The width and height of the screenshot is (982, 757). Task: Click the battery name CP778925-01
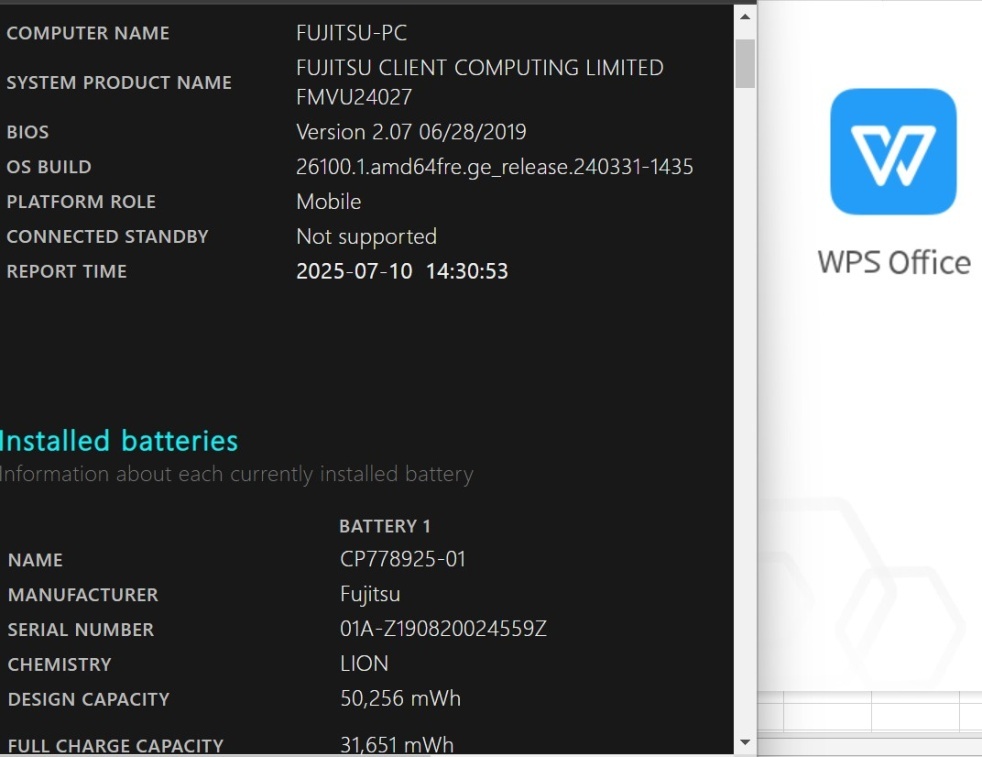pos(403,559)
